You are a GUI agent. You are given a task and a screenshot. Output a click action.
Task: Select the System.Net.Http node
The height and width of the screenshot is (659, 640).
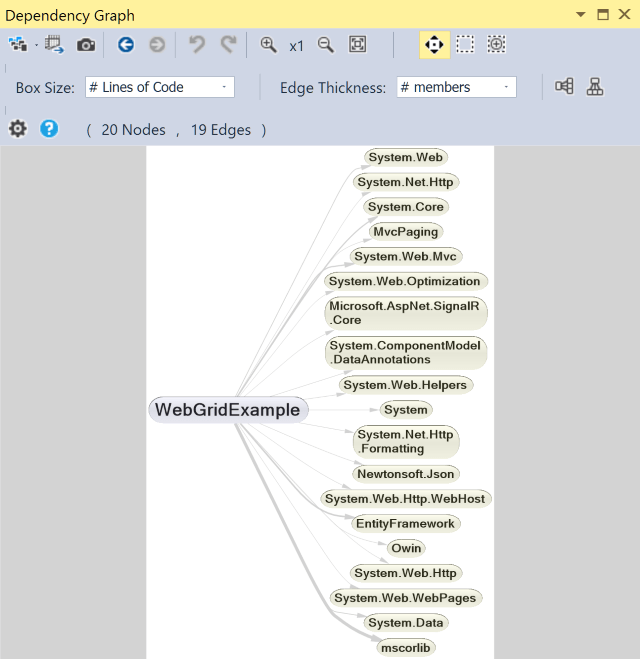point(406,182)
